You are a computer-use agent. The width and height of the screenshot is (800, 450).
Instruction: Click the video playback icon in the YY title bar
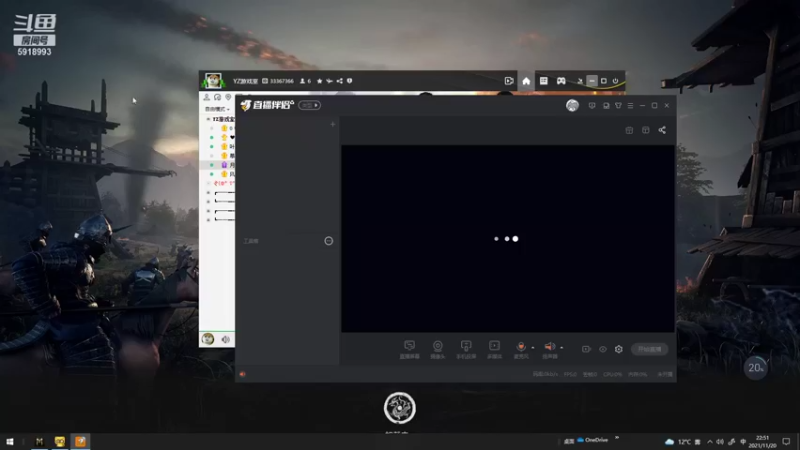point(509,81)
